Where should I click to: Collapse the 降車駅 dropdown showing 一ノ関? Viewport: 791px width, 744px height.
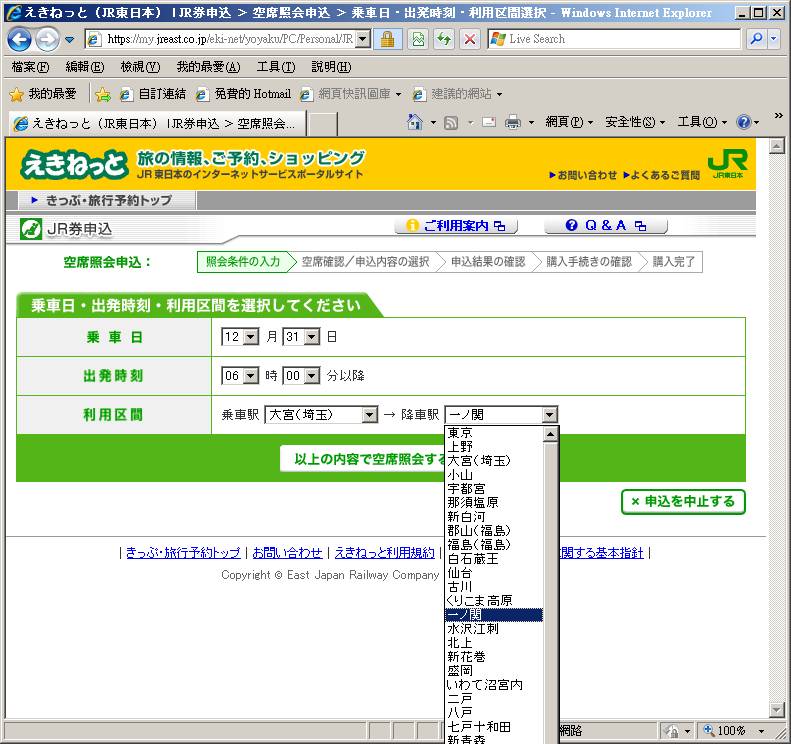coord(501,415)
